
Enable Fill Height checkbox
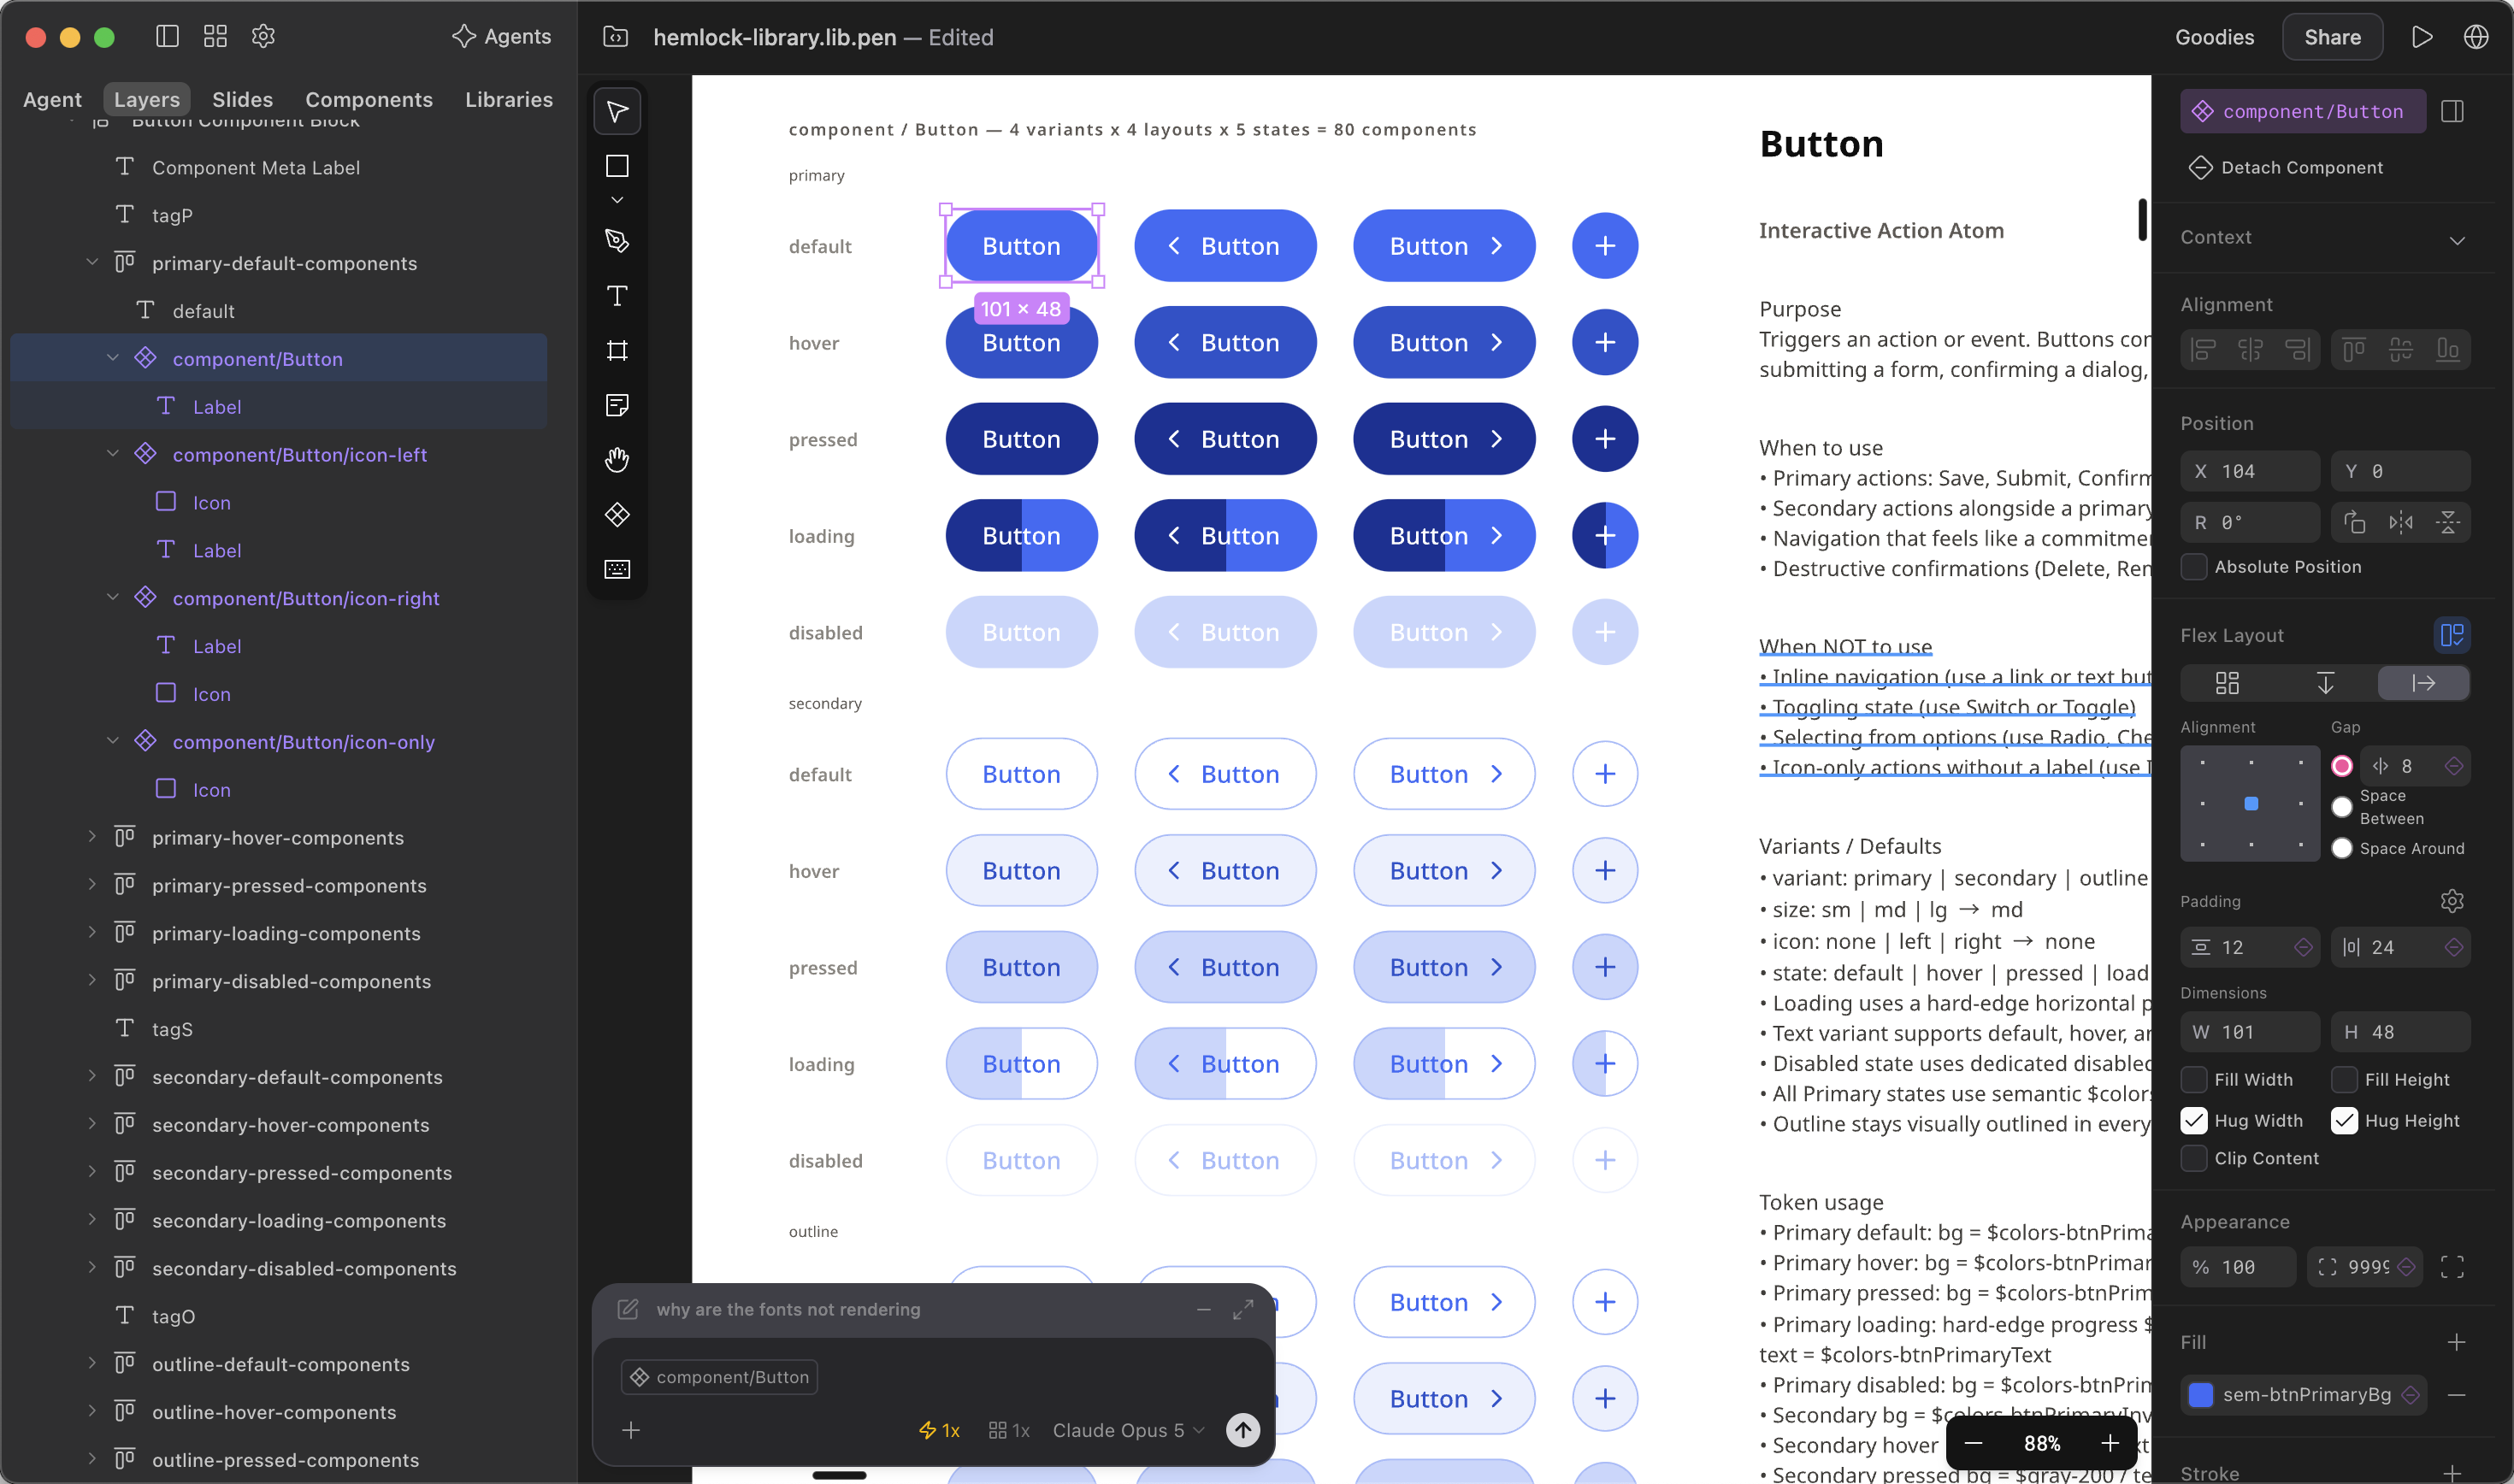[2344, 1079]
